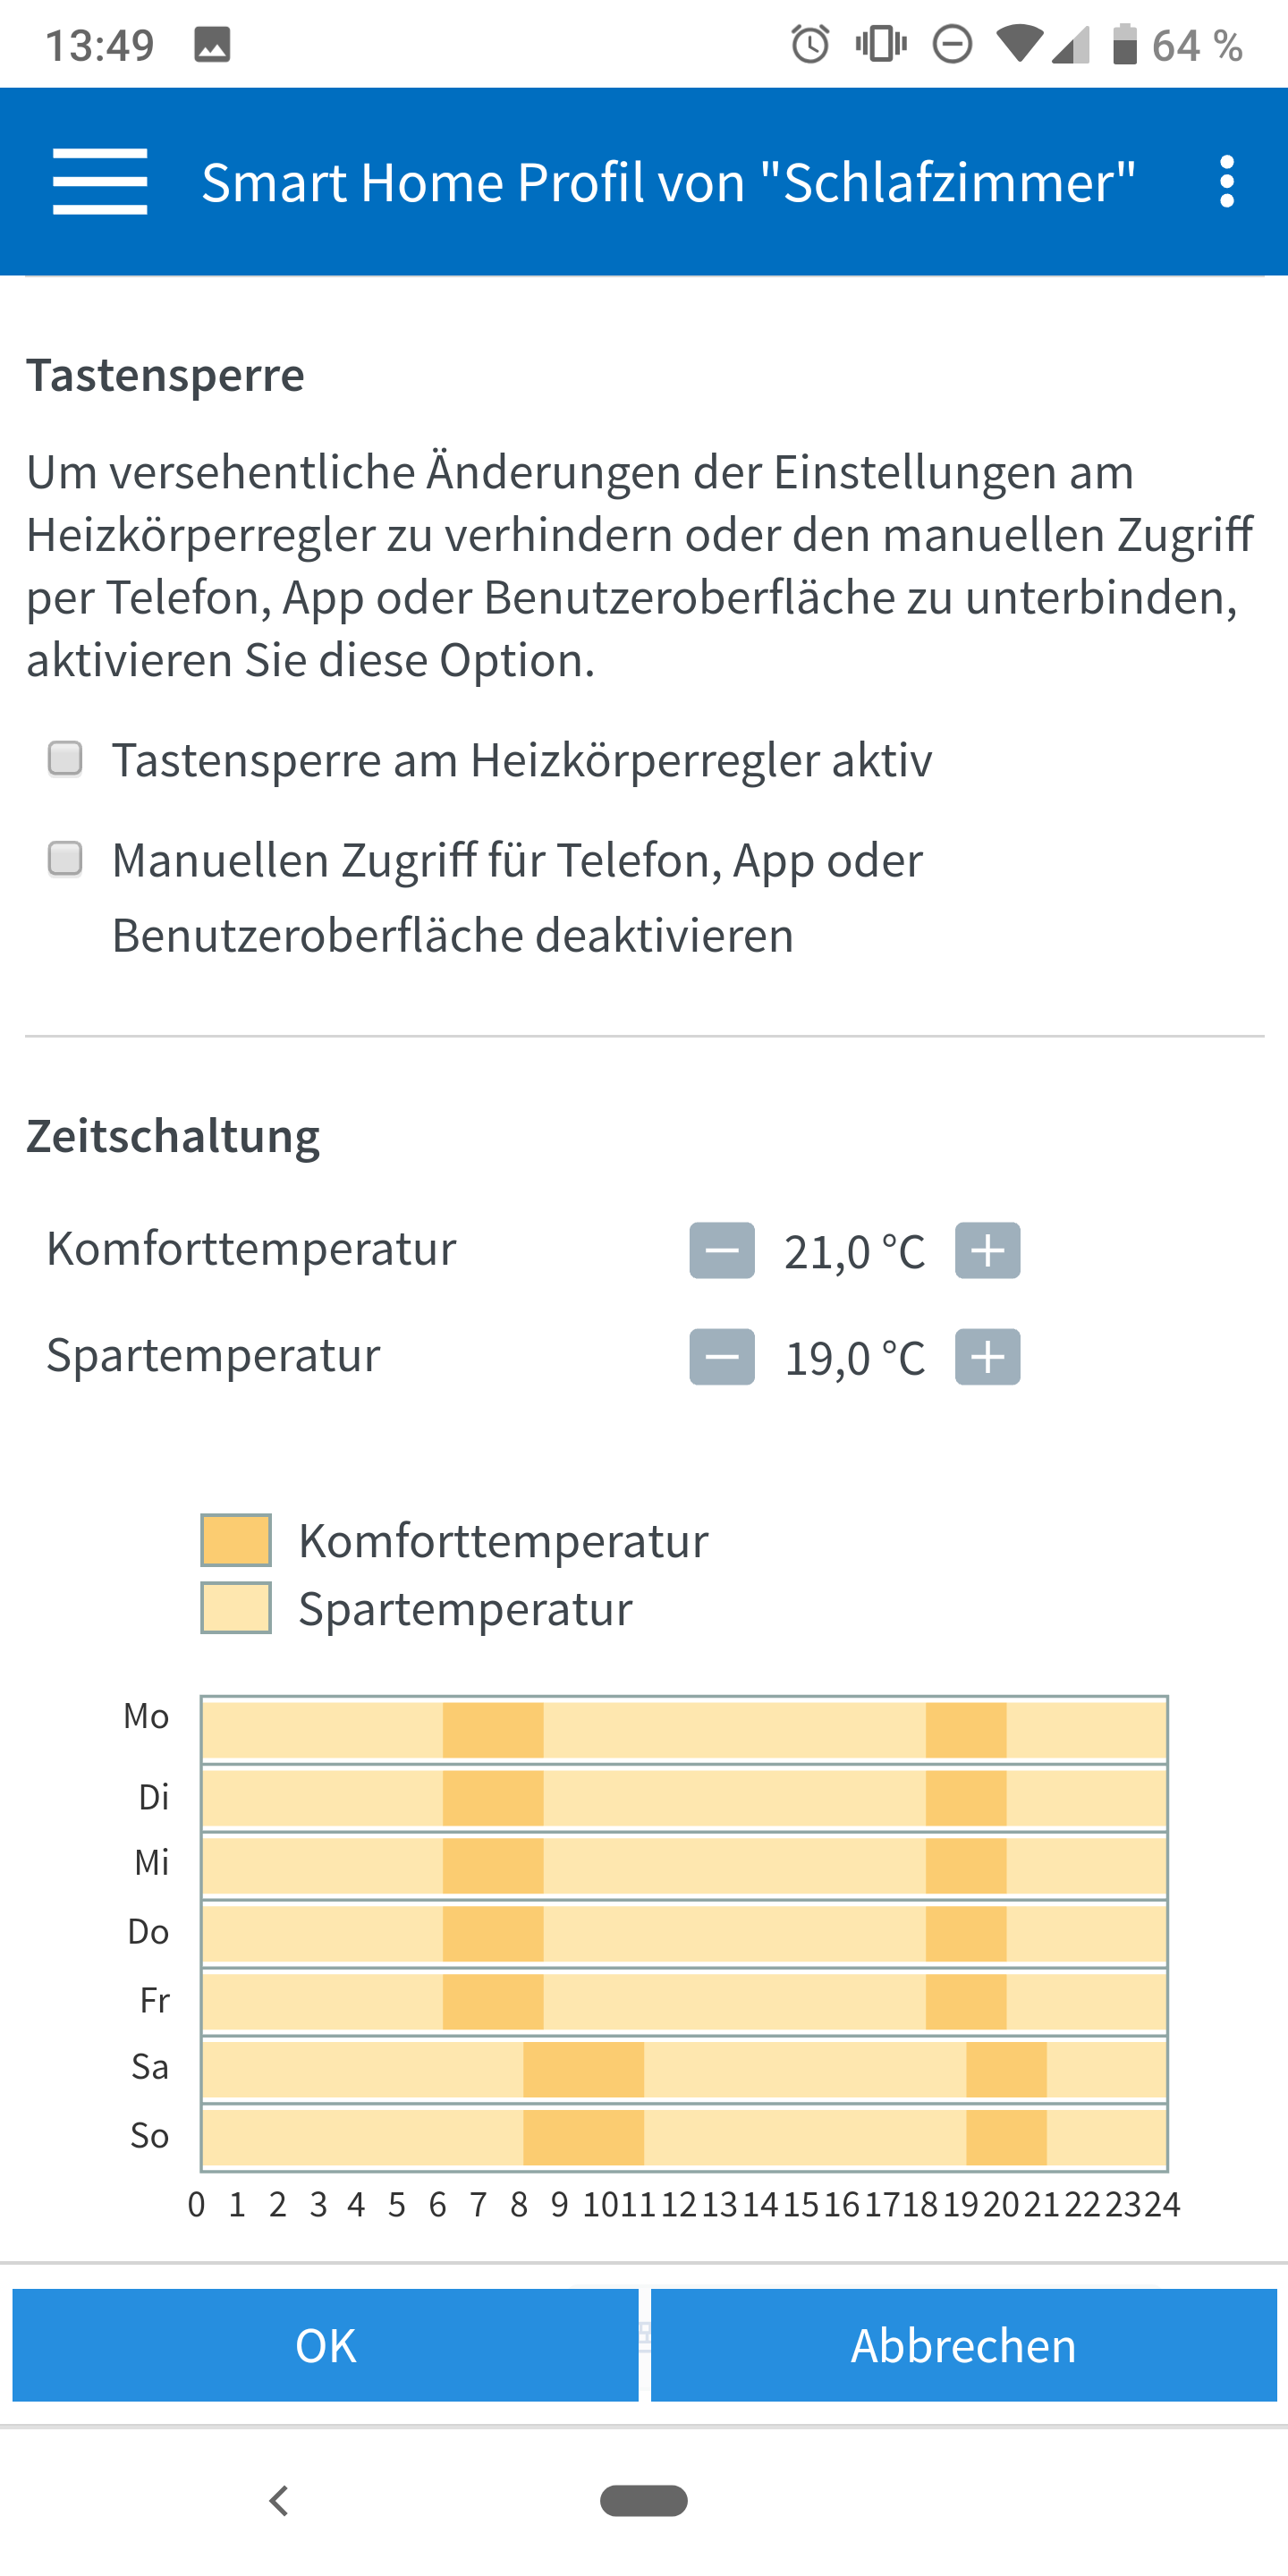Open the three-dot overflow menu

coord(1227,182)
